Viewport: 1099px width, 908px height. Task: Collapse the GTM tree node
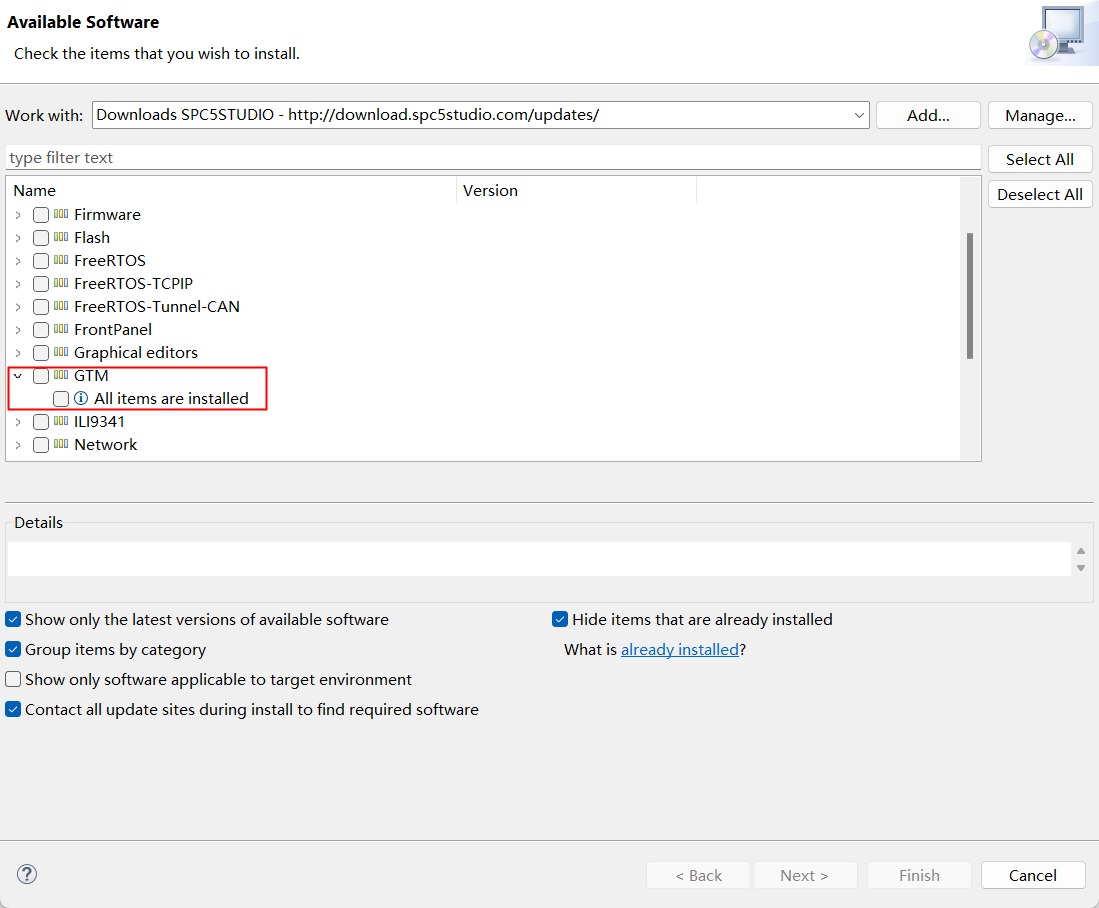(x=18, y=376)
